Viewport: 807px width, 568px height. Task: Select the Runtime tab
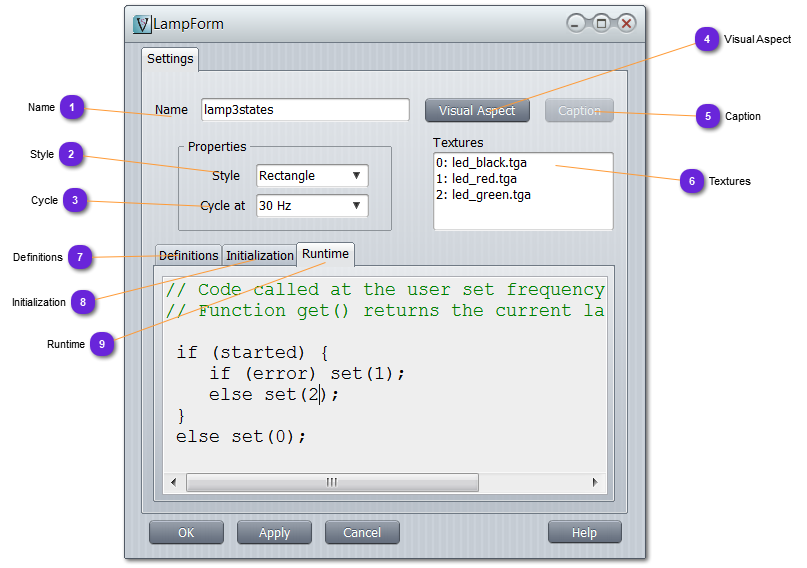(x=325, y=255)
